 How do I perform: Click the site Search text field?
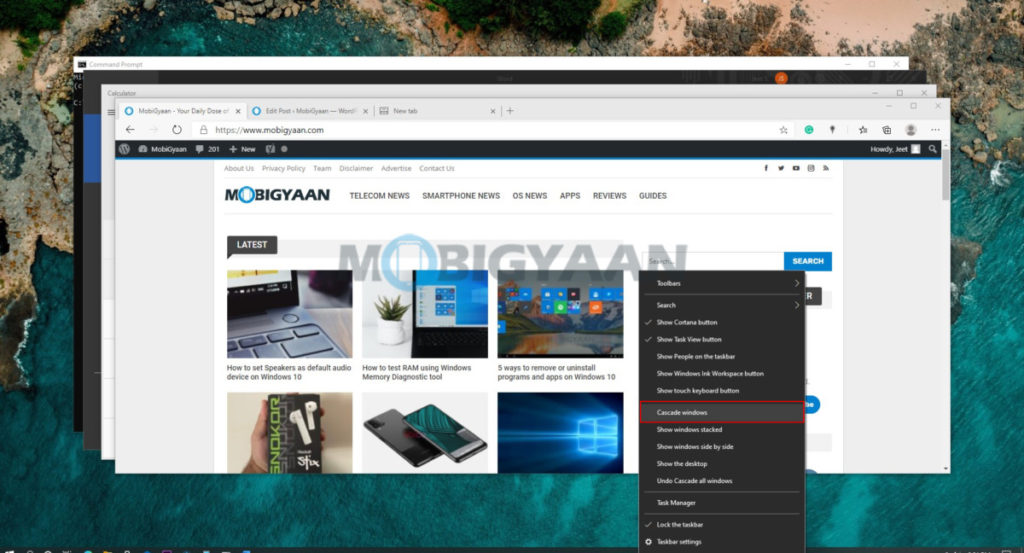pos(713,261)
